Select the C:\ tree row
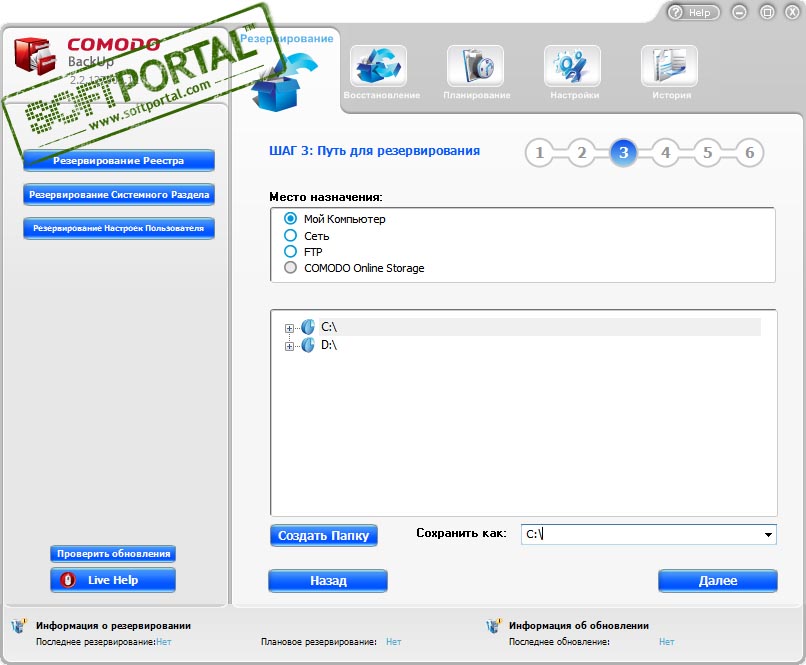 pos(540,327)
